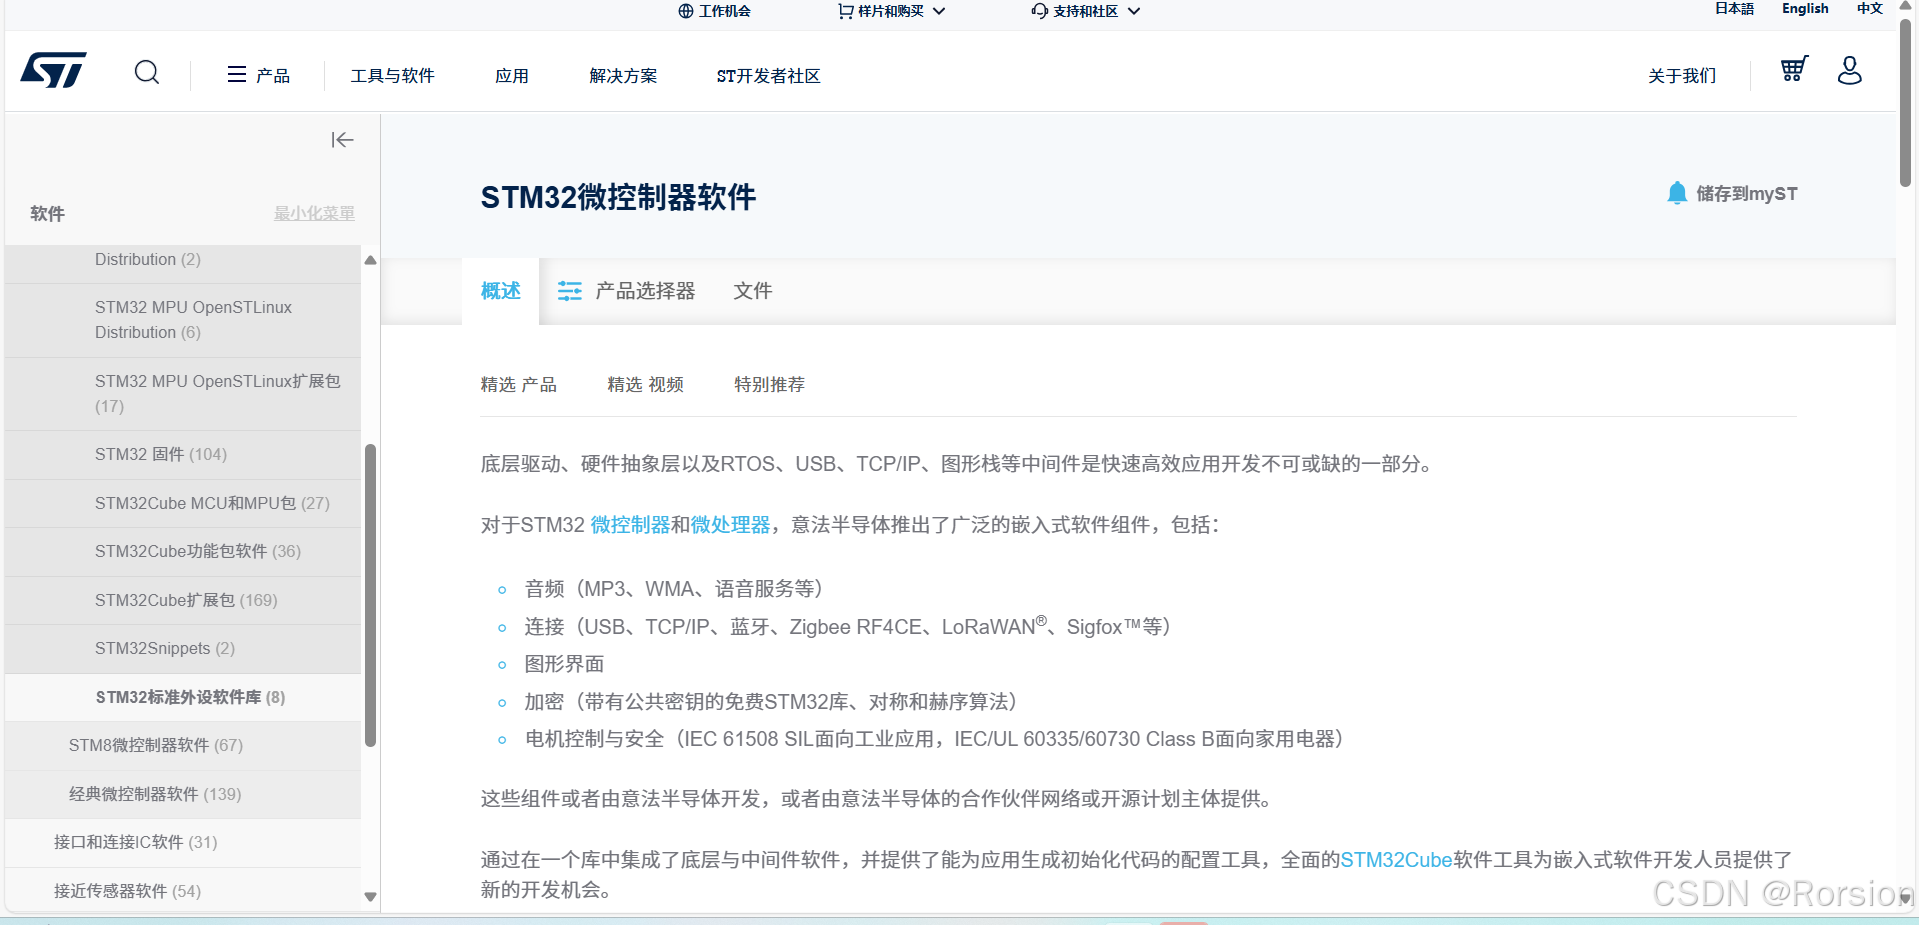Collapse the sidebar with arrow icon
Screen dimensions: 1919x925
pos(343,140)
